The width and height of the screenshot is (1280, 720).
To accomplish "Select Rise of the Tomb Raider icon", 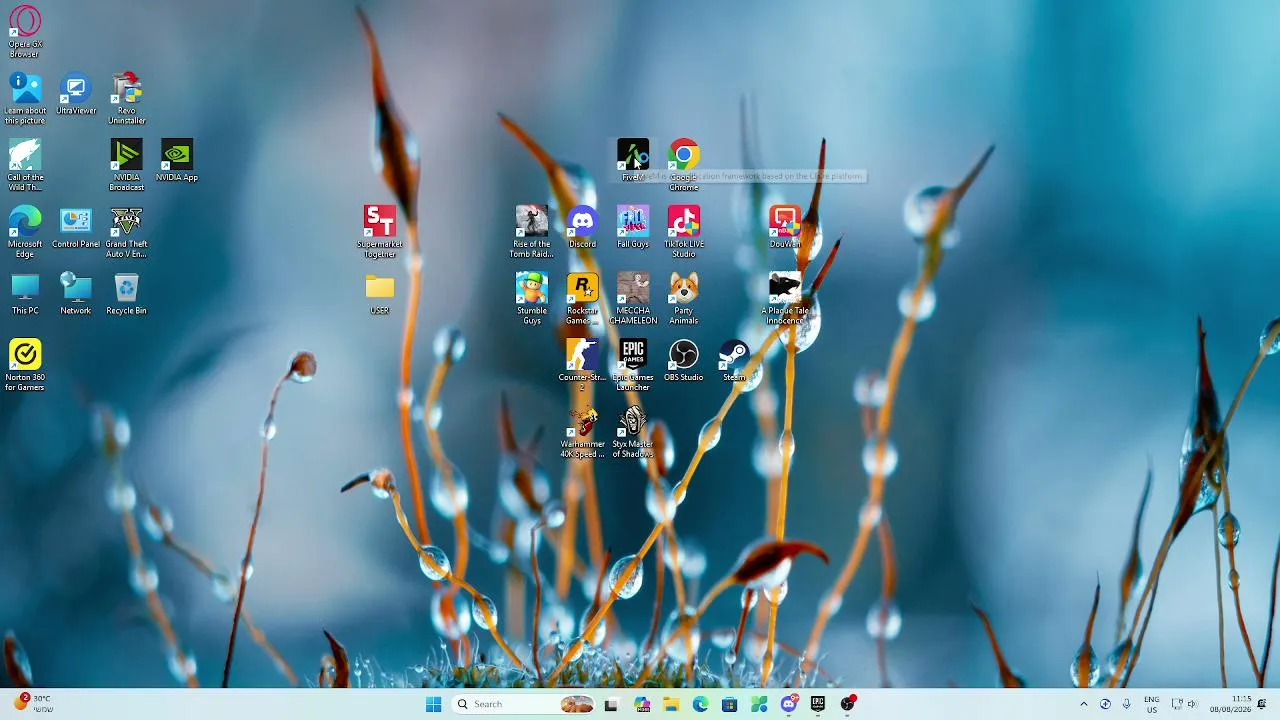I will (532, 232).
